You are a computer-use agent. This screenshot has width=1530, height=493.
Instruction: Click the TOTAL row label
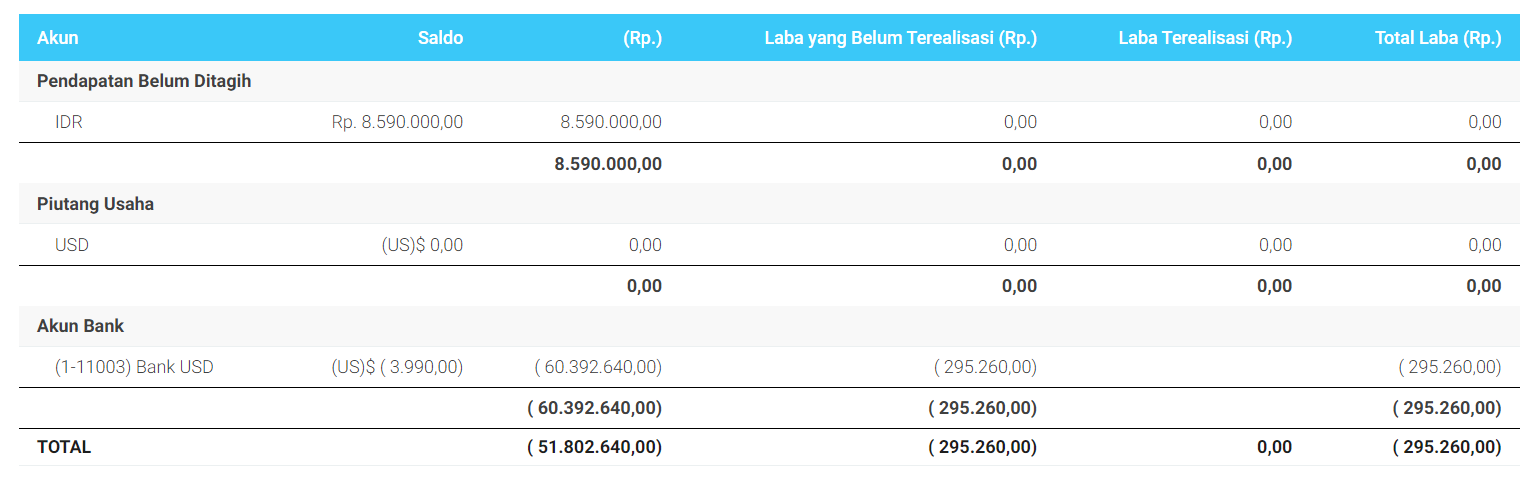click(64, 448)
